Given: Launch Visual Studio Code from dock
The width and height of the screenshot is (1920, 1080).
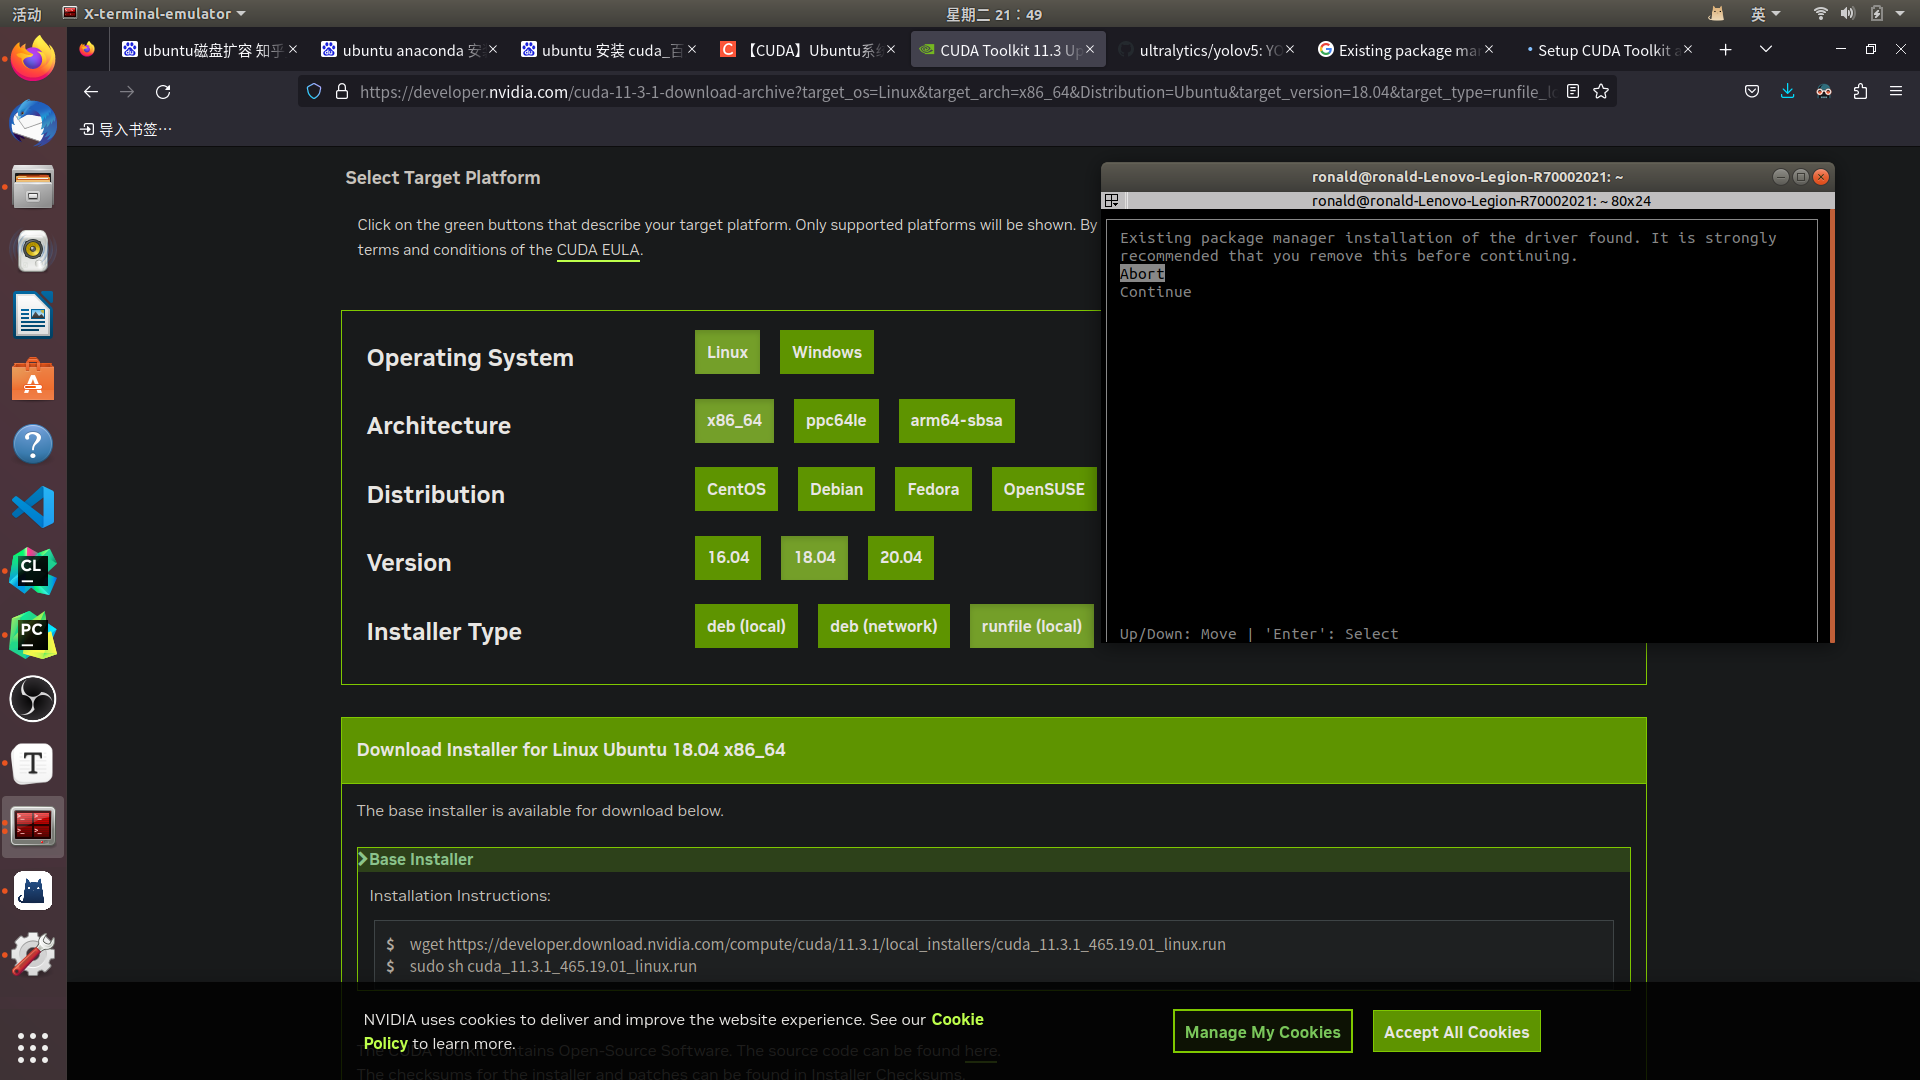Looking at the screenshot, I should [x=33, y=508].
